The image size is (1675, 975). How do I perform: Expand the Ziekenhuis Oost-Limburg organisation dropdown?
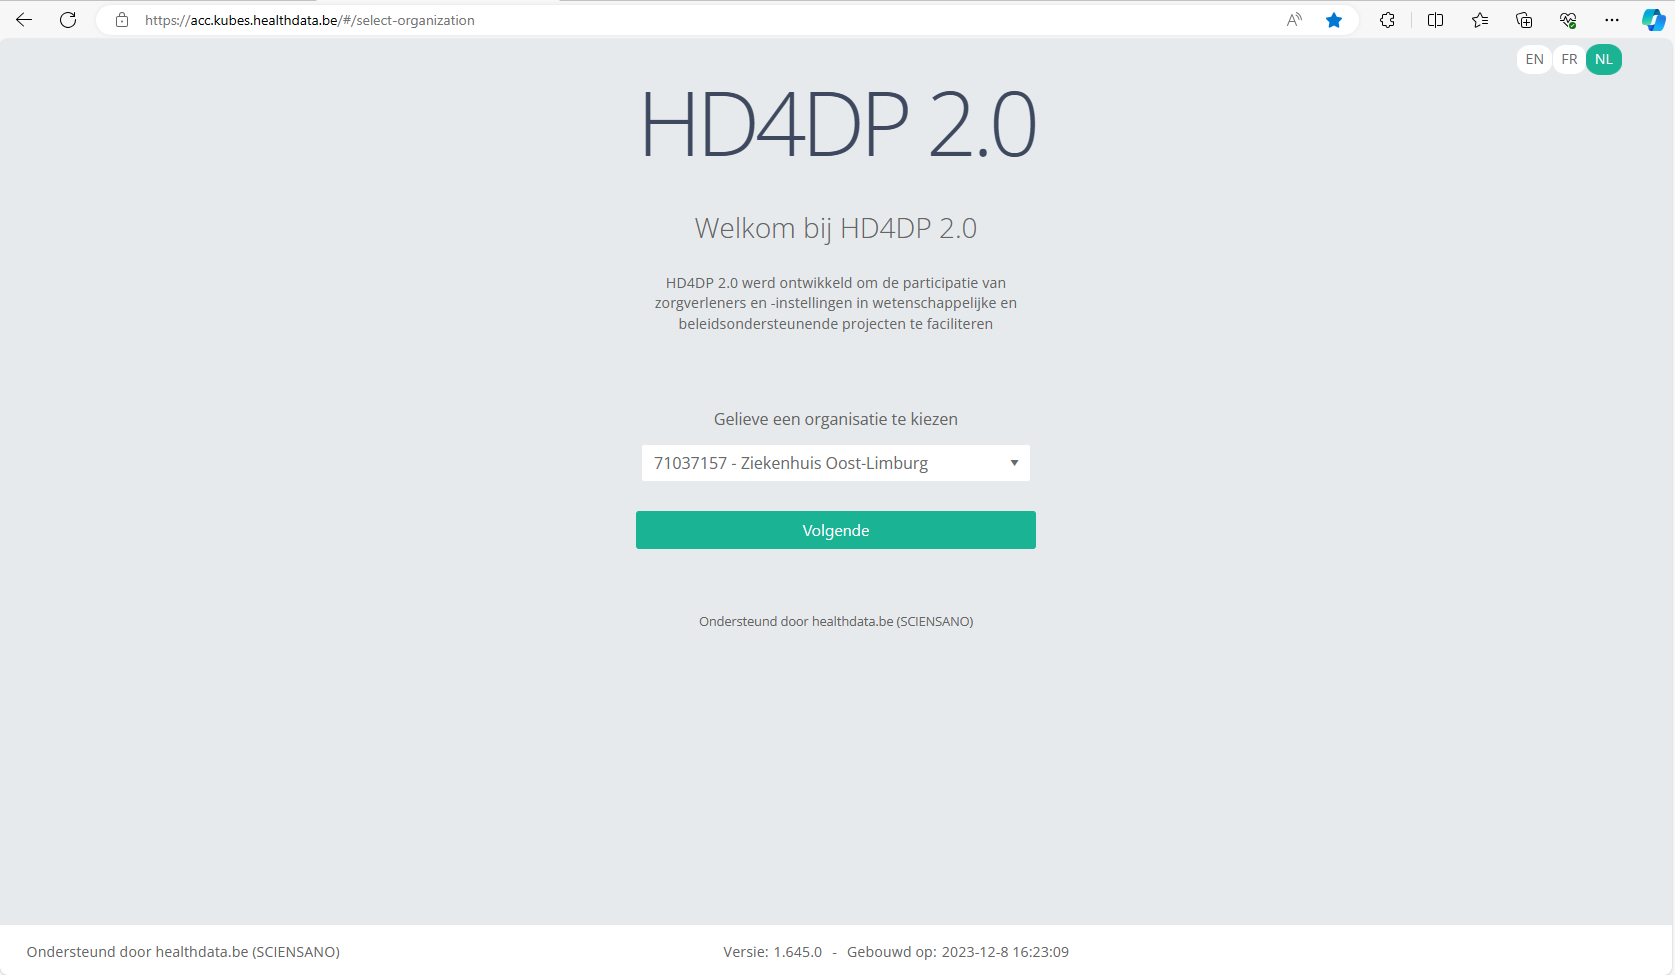pos(835,463)
